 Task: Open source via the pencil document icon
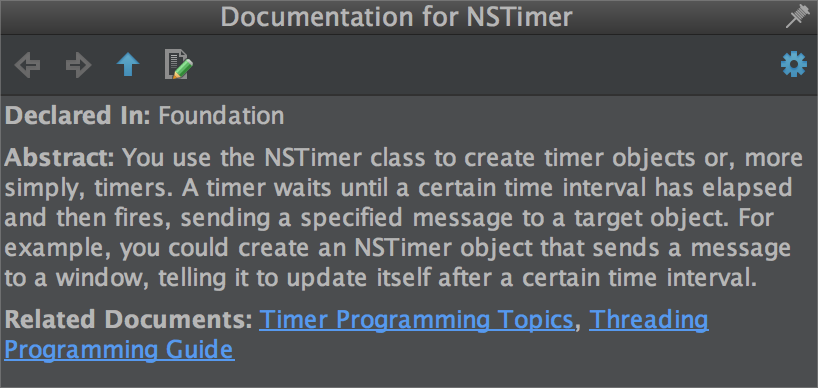point(179,65)
